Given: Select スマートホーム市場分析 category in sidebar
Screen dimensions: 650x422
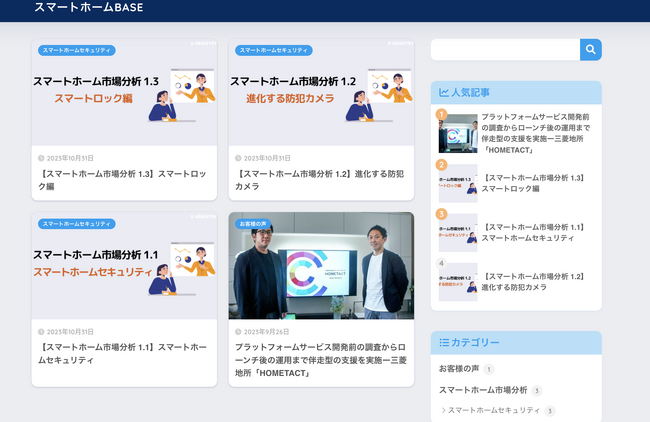Looking at the screenshot, I should click(x=483, y=390).
